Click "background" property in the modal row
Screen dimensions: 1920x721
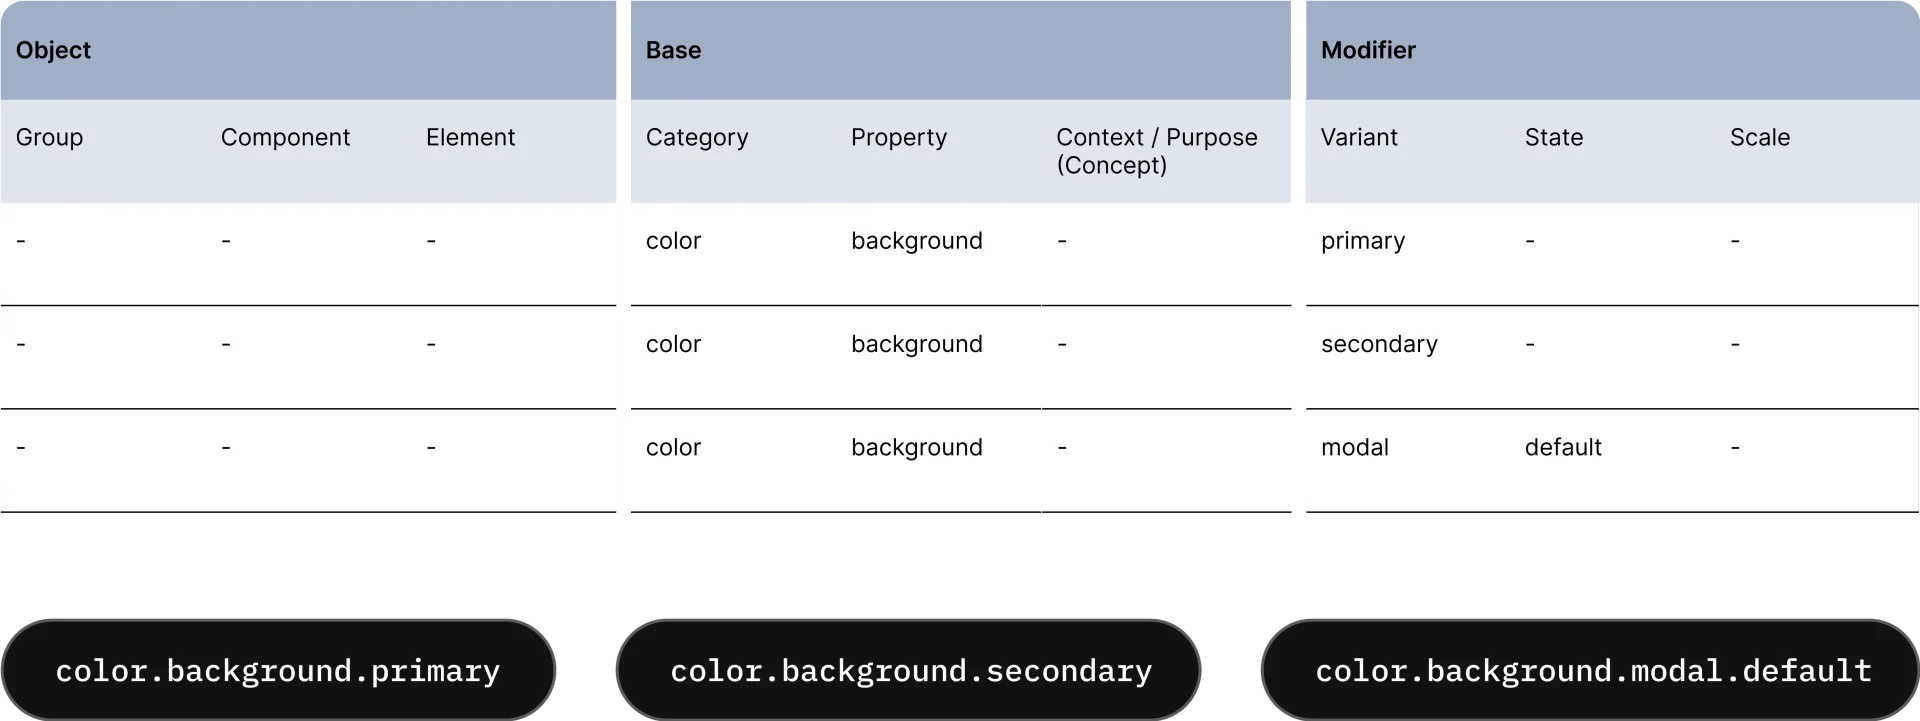(x=916, y=447)
